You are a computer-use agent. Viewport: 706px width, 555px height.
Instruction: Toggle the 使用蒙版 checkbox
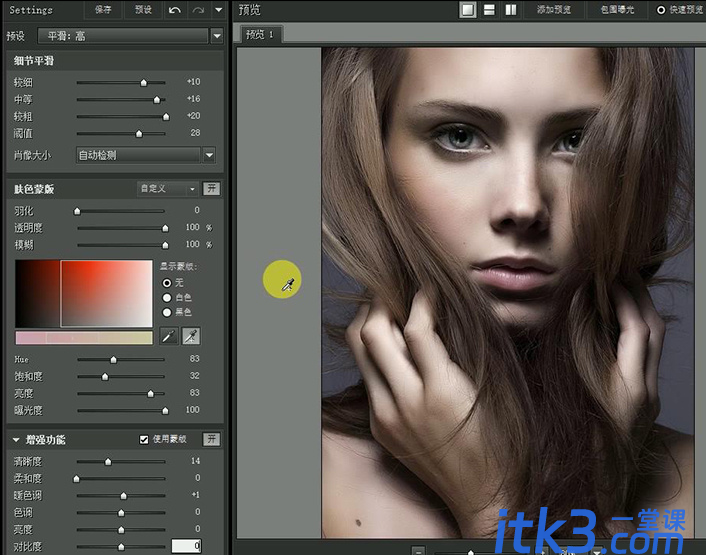[144, 439]
